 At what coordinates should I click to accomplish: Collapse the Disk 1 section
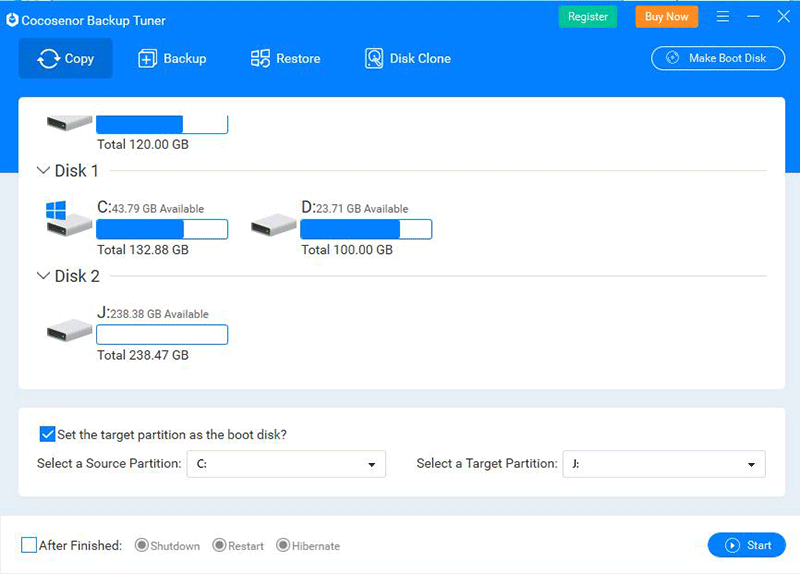[43, 170]
